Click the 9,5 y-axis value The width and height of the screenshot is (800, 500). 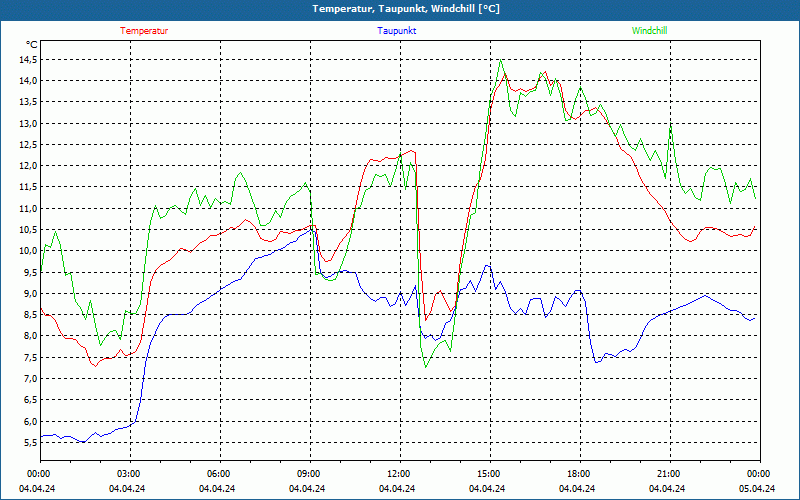point(31,272)
